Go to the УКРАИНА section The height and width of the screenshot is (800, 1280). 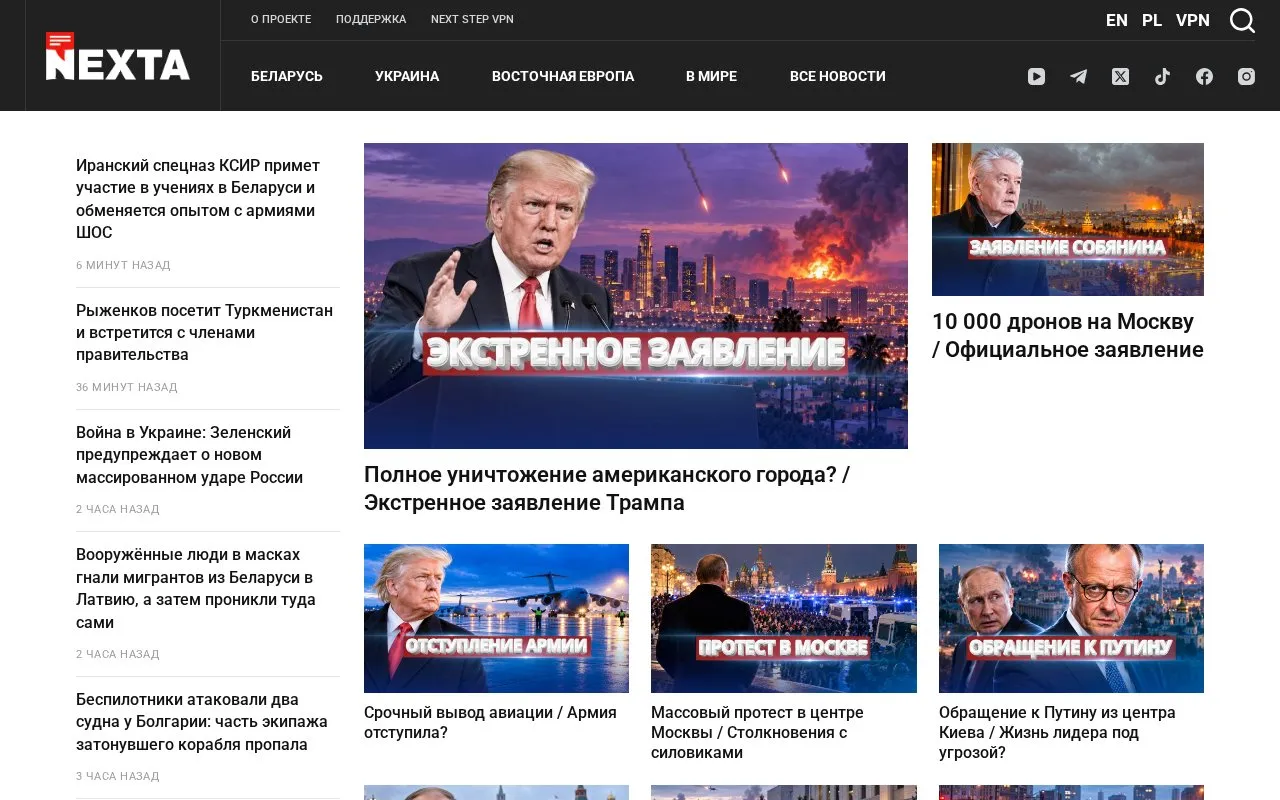[407, 76]
